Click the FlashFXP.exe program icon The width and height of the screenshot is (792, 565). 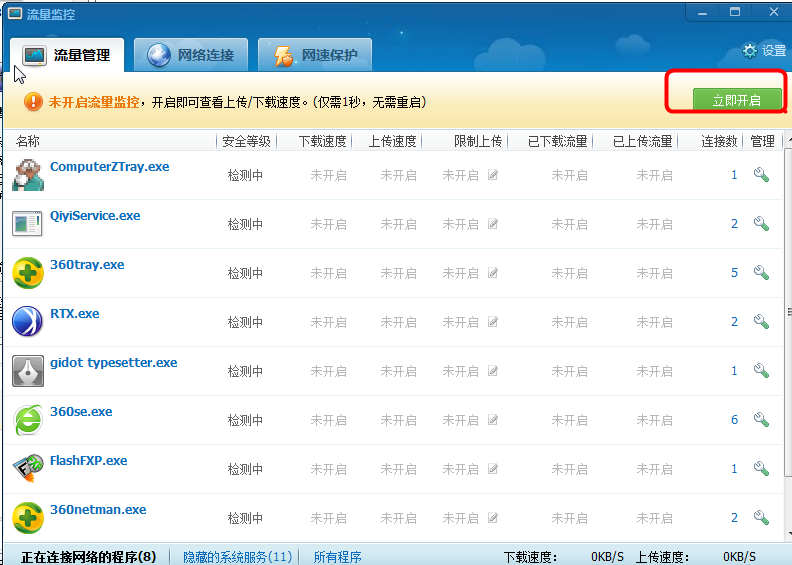click(x=28, y=468)
